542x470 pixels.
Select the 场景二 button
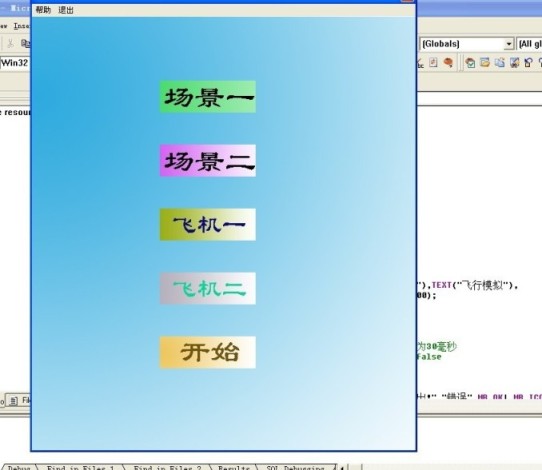coord(208,161)
